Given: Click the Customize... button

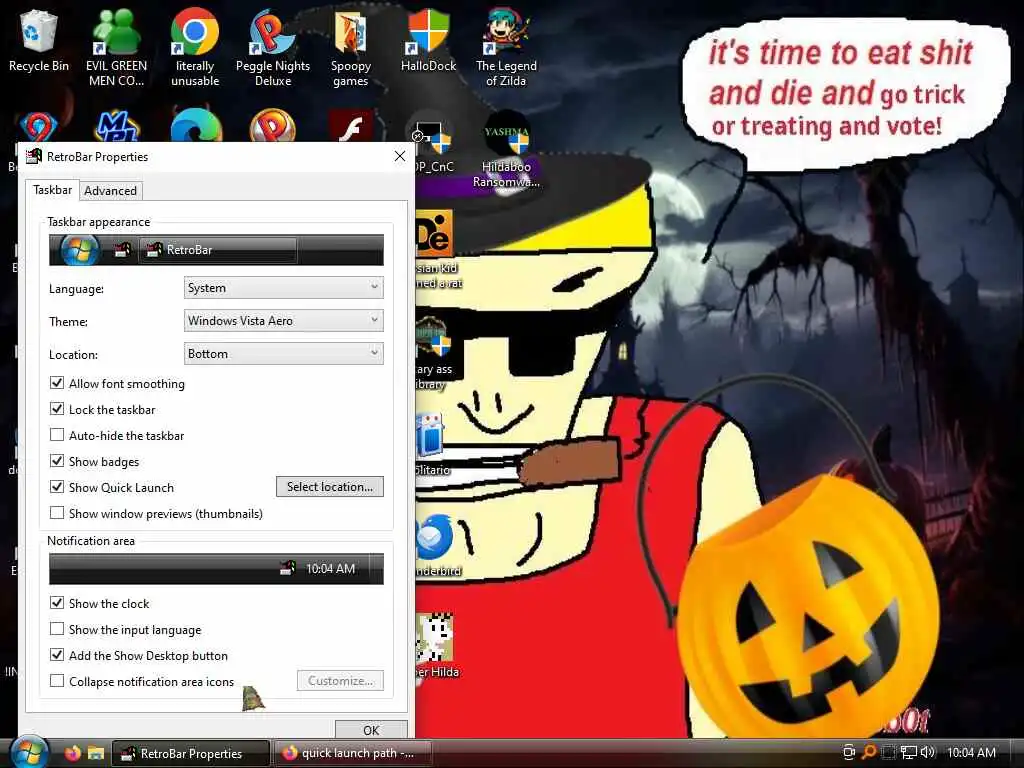Looking at the screenshot, I should 340,680.
